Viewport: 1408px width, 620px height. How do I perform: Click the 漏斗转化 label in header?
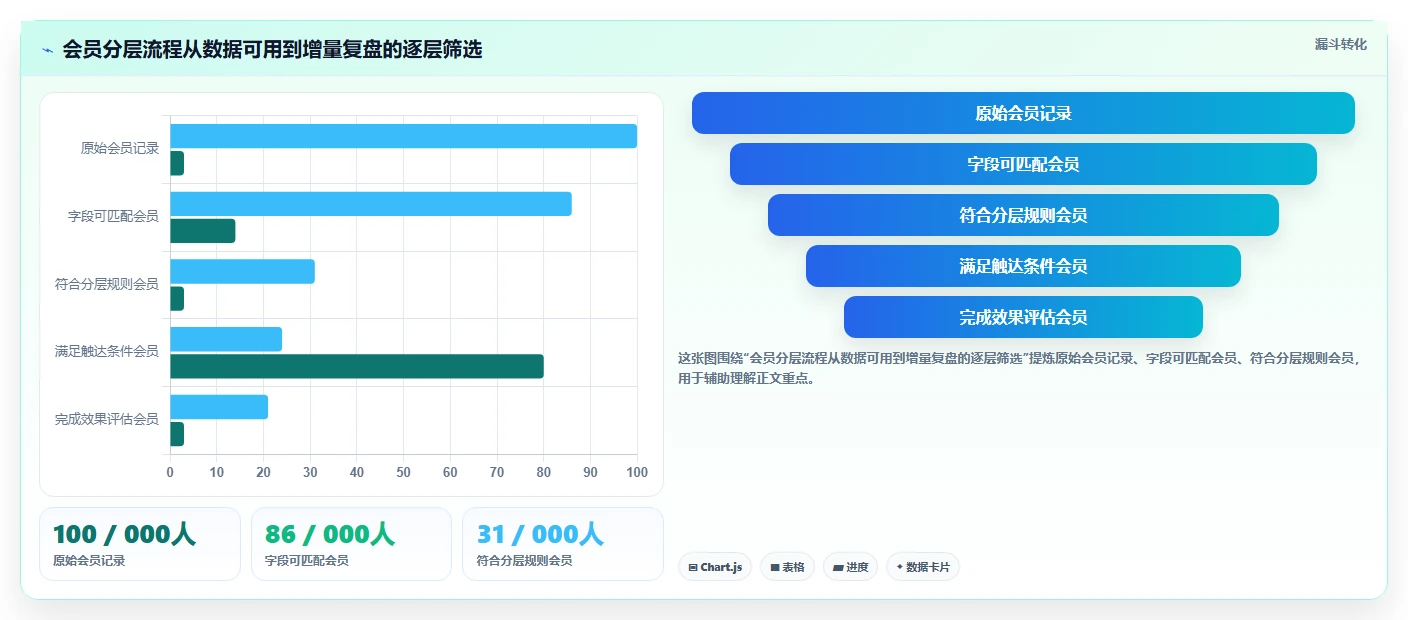(1340, 45)
